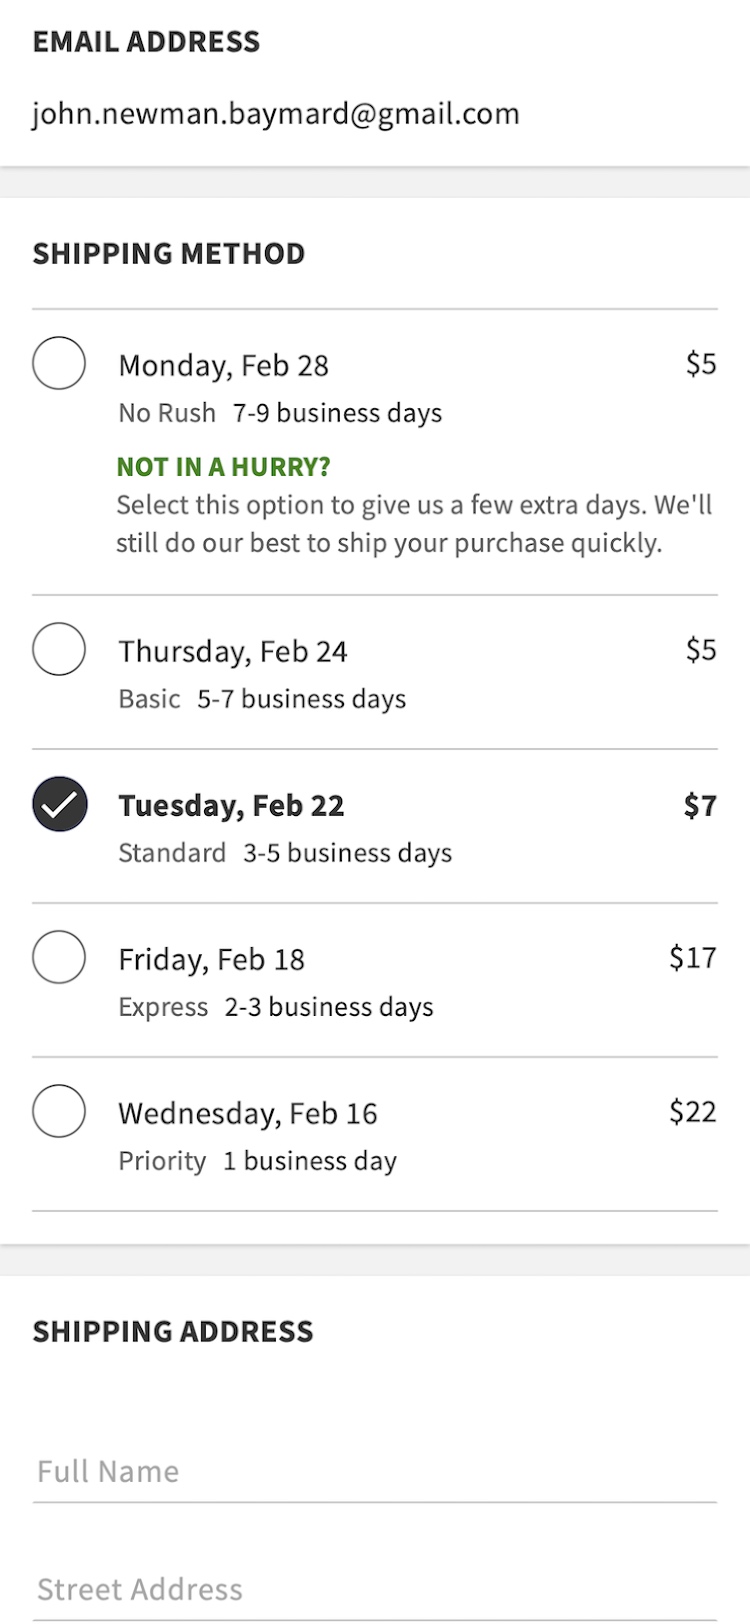This screenshot has width=750, height=1624.
Task: Click the "Monday, Feb 28" delivery date label
Action: point(223,365)
